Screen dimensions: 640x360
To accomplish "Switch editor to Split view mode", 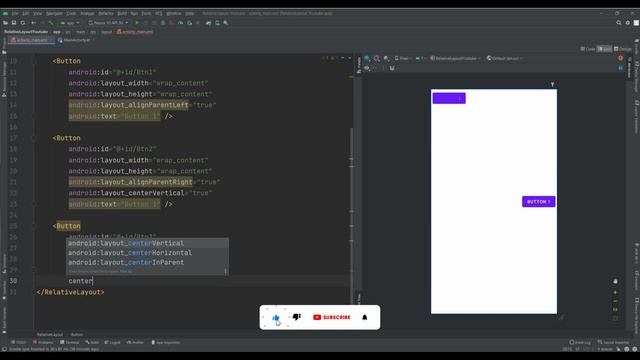I will tap(604, 49).
